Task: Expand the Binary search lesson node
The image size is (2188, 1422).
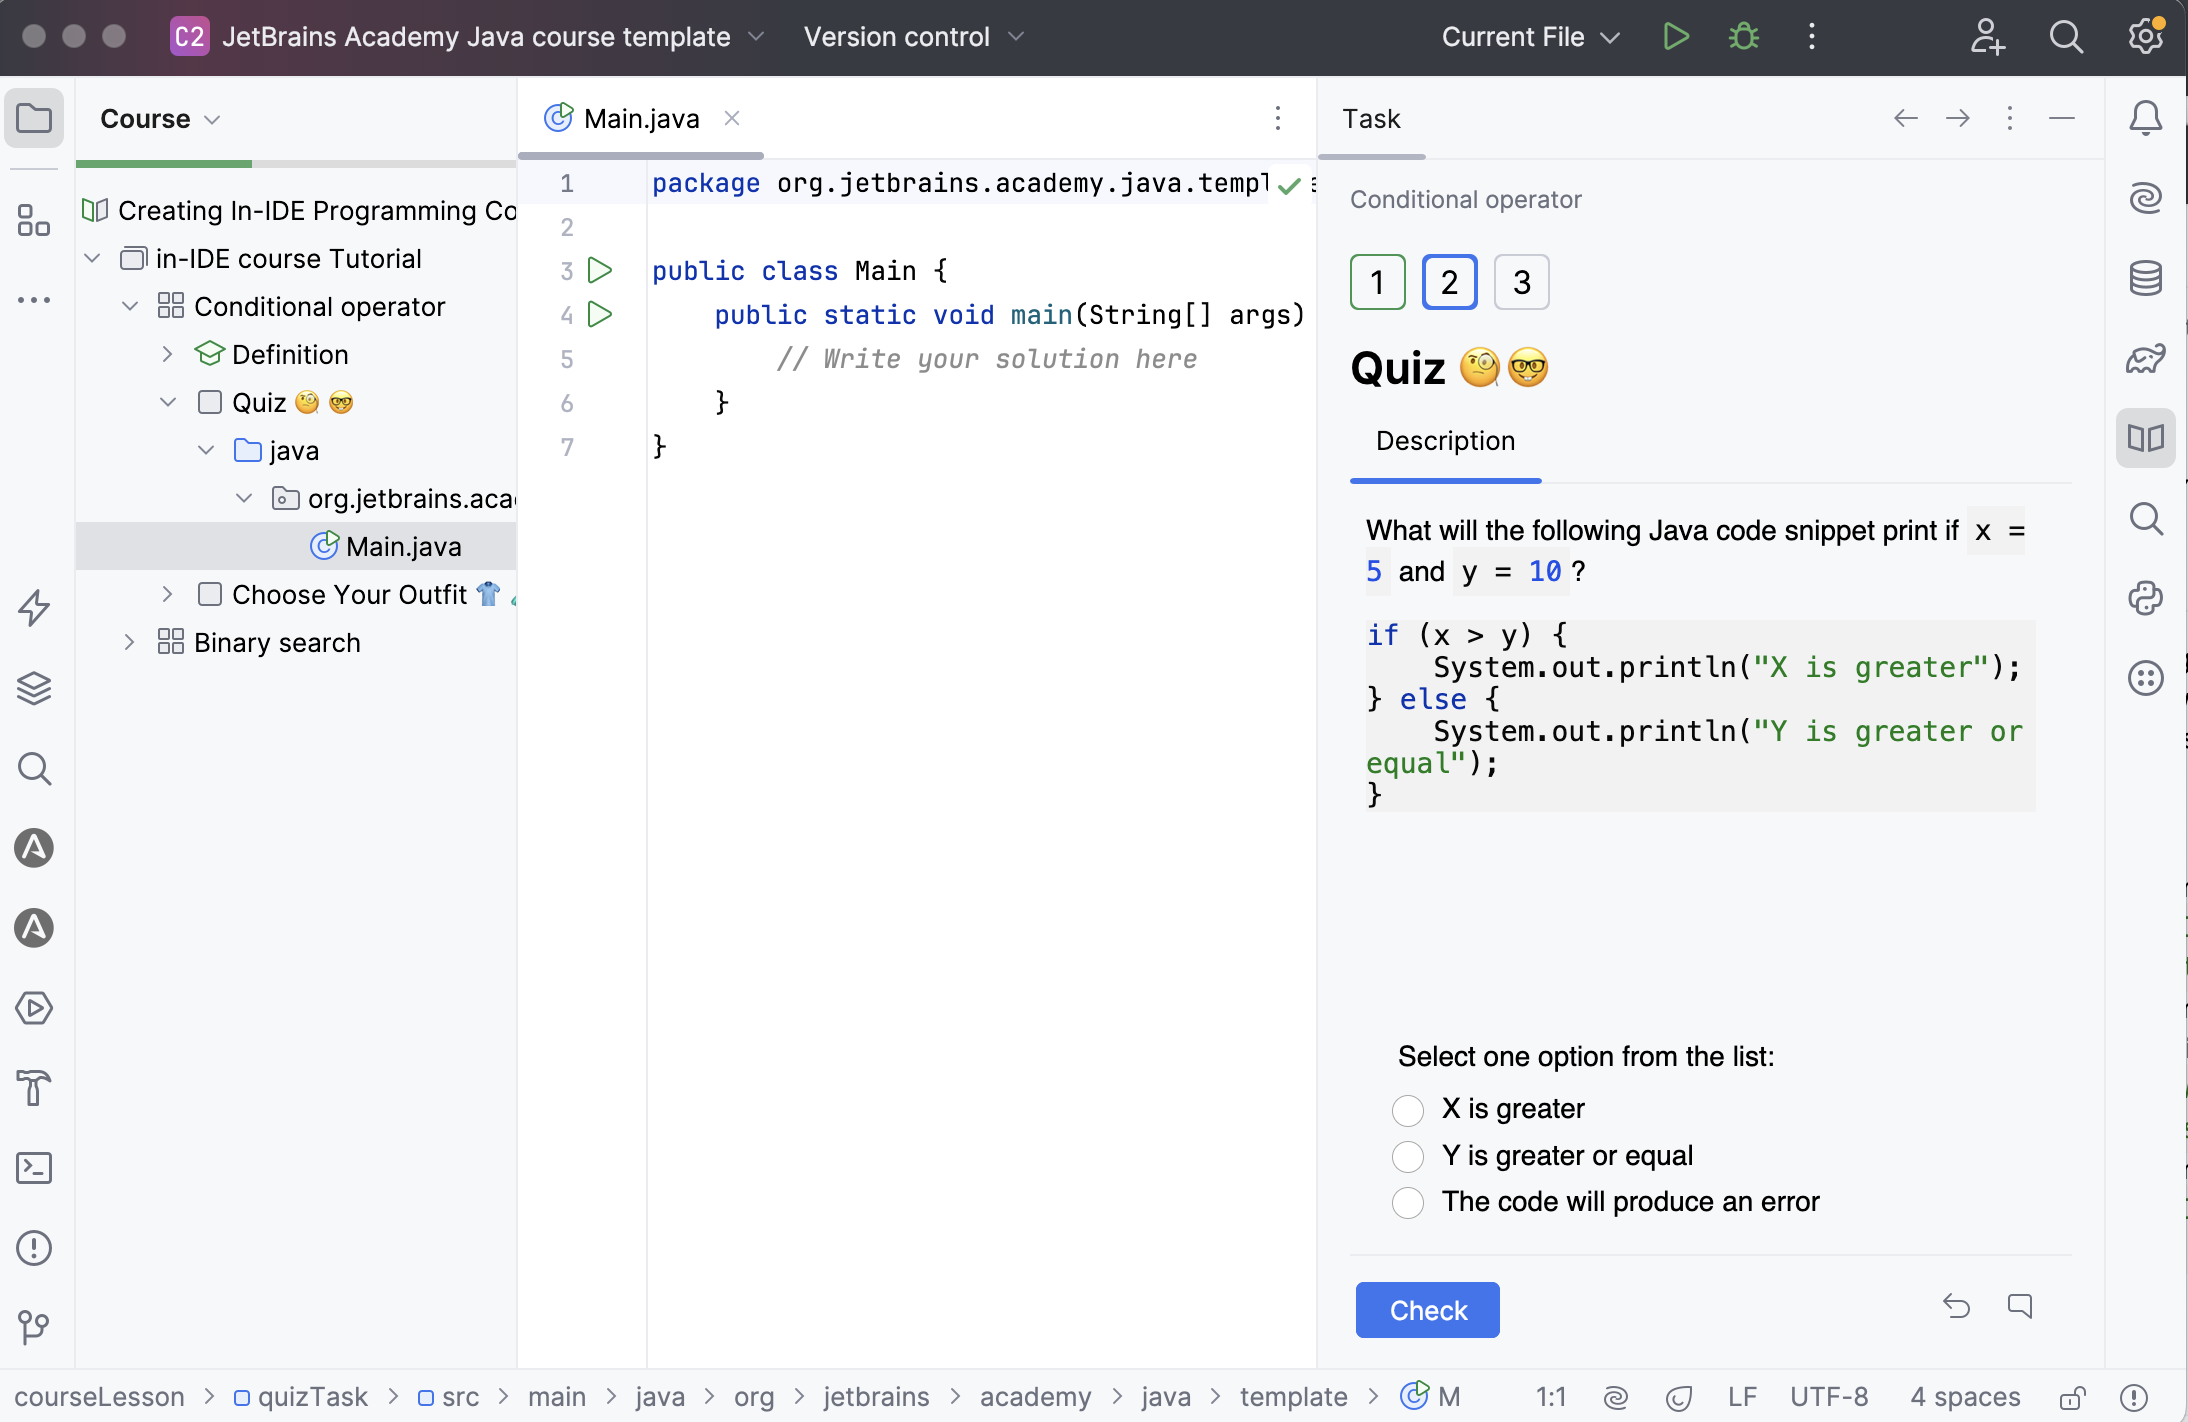Action: (x=130, y=642)
